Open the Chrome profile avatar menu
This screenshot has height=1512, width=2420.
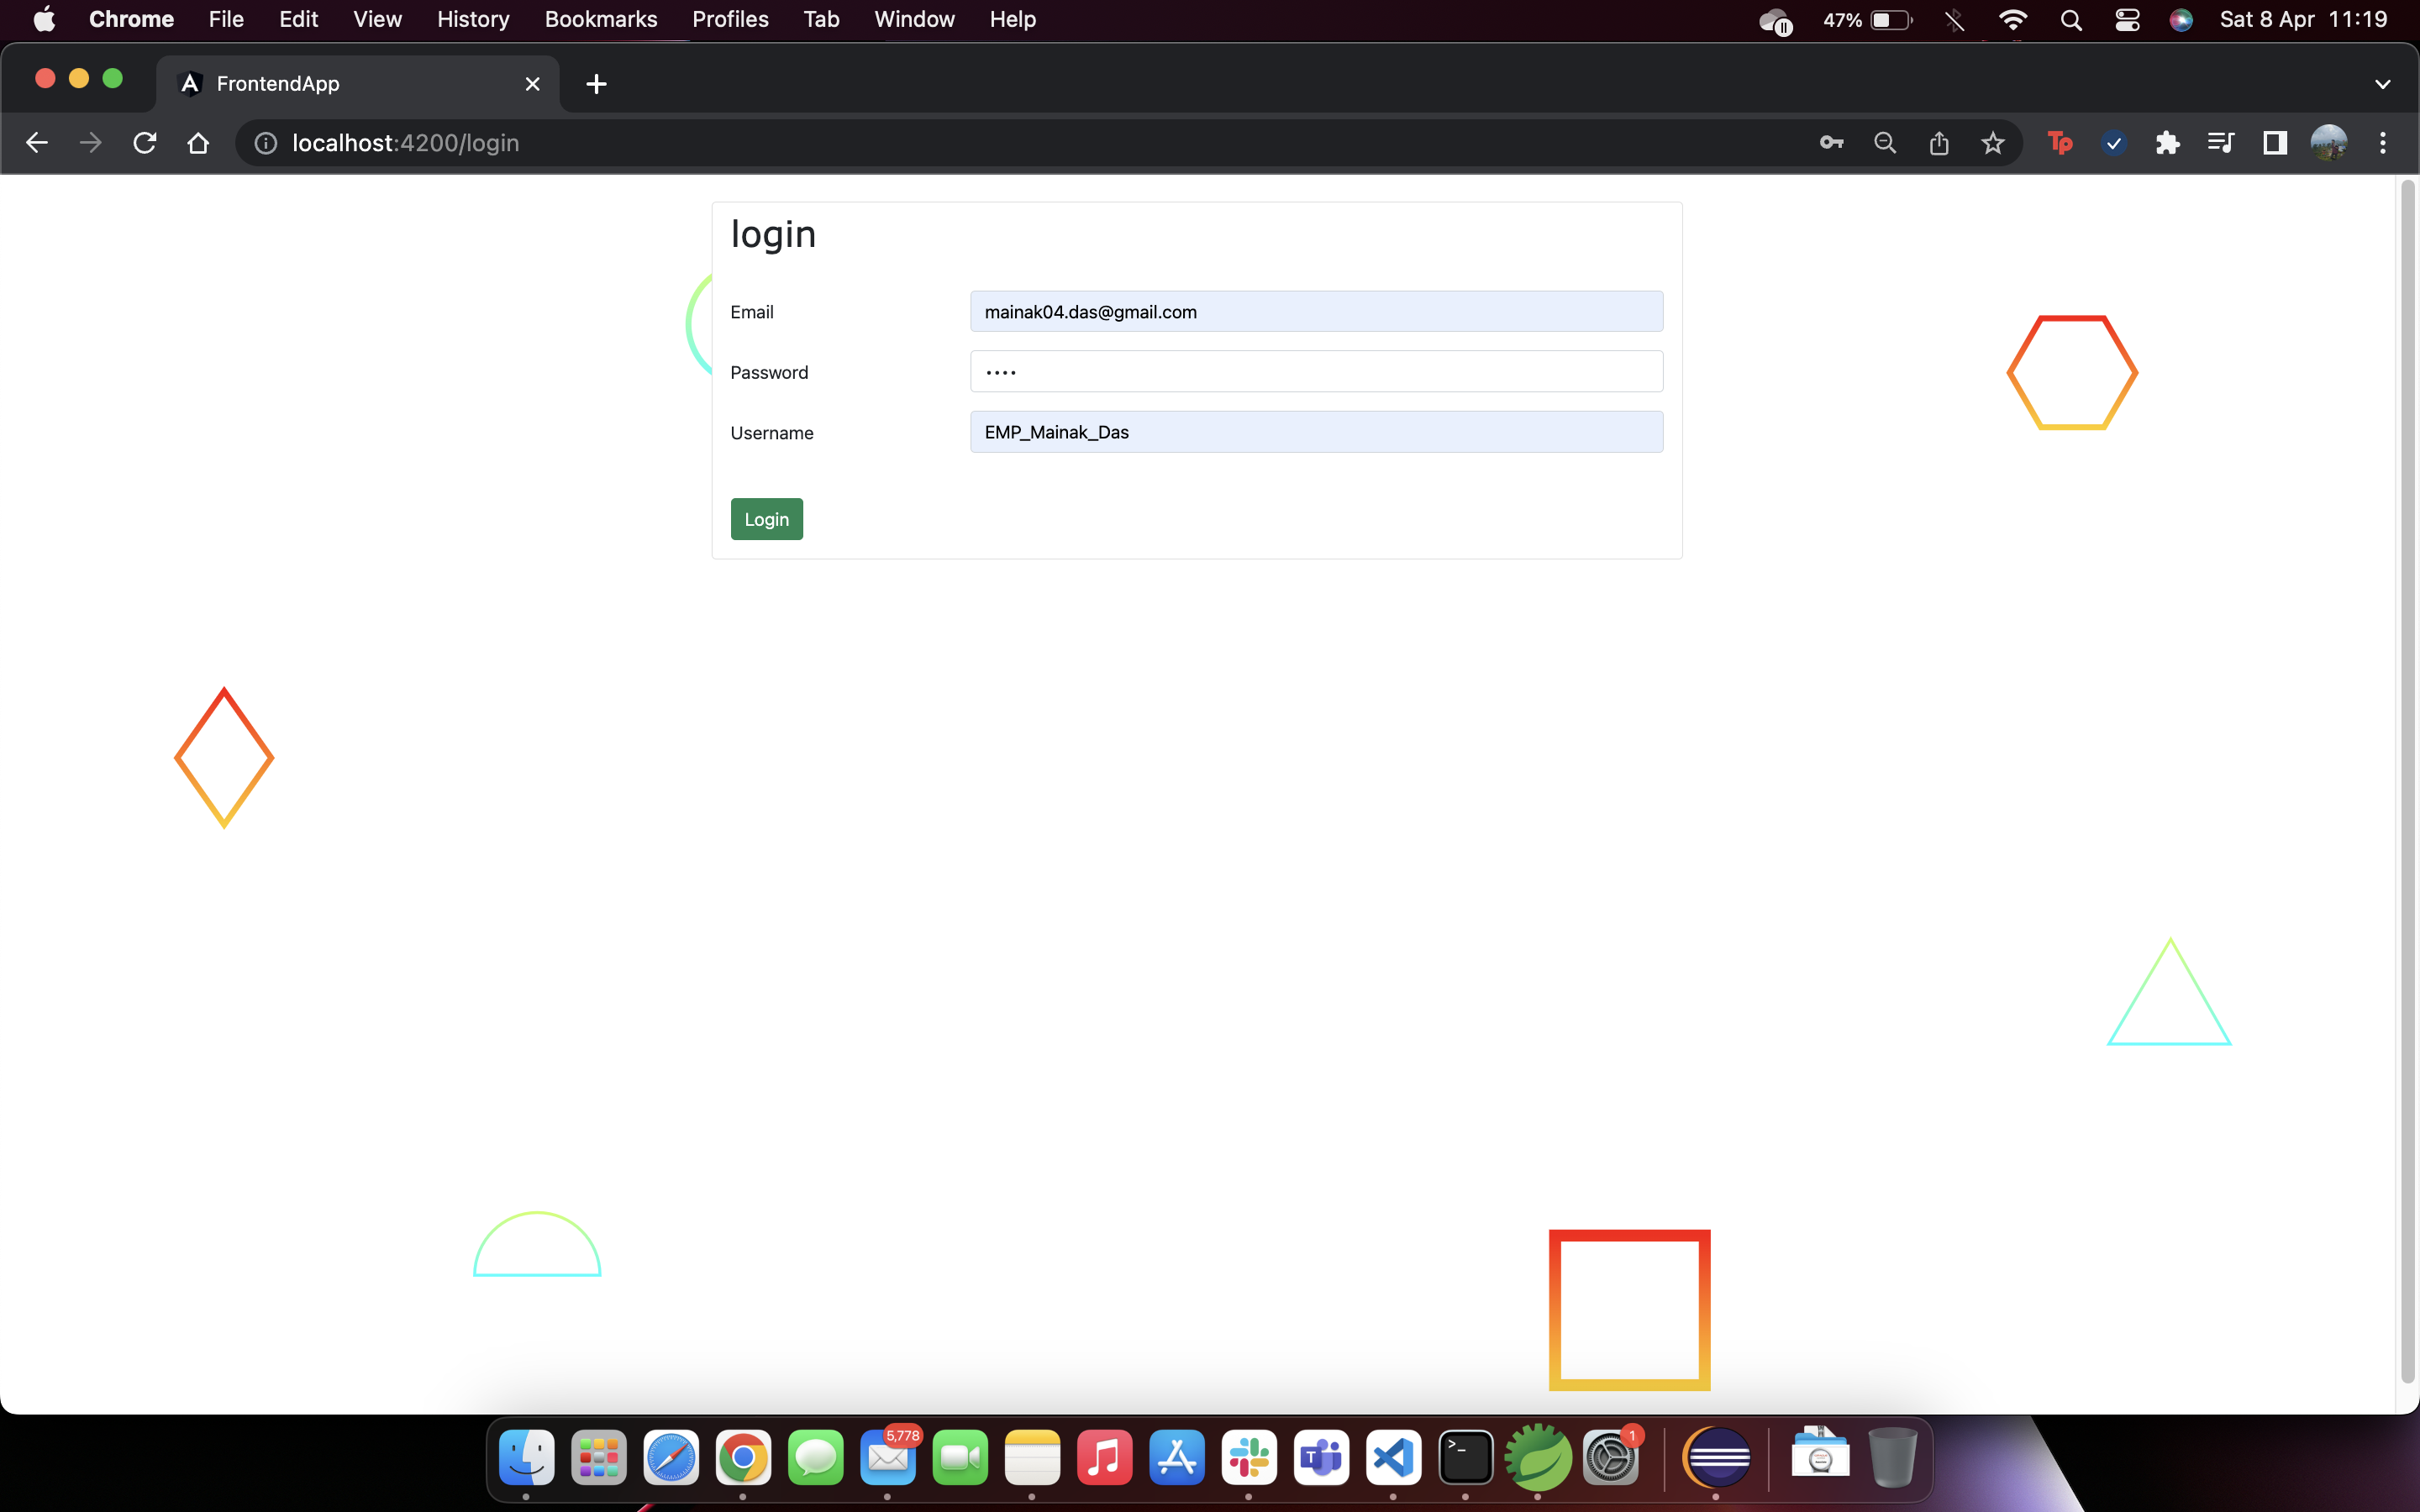coord(2329,143)
